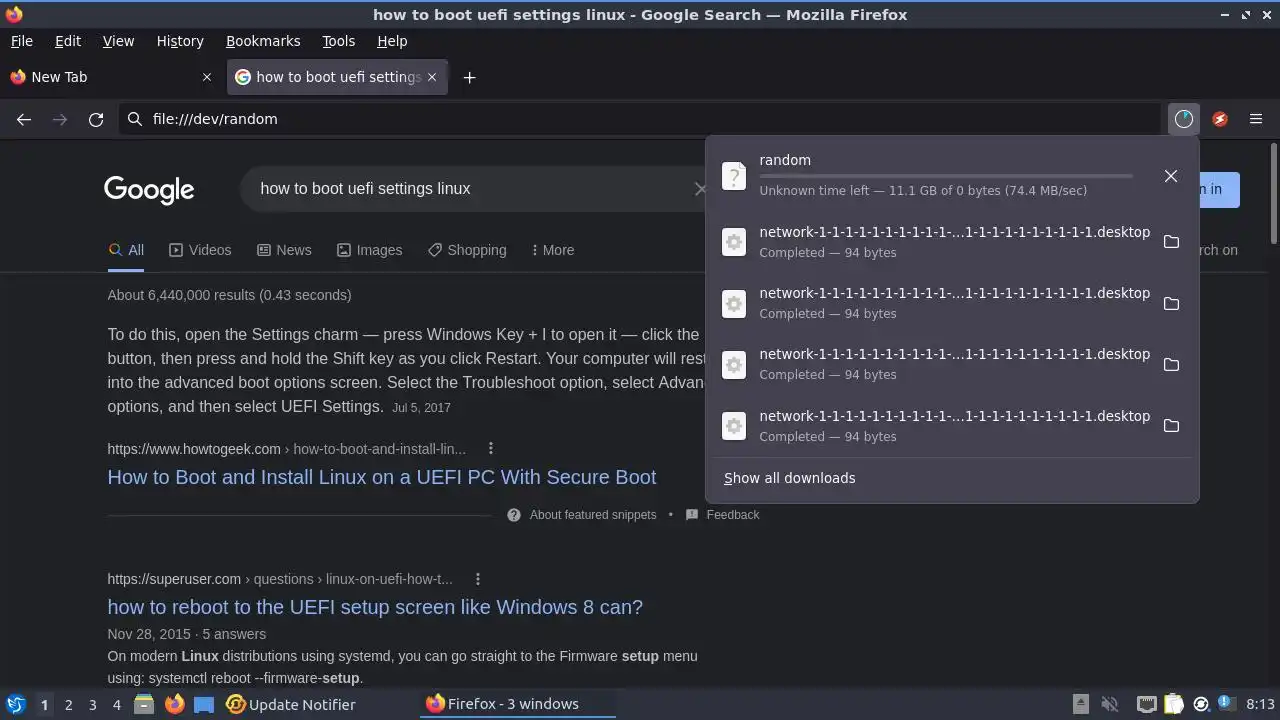Open the clipboard manager tray icon

pyautogui.click(x=1174, y=704)
